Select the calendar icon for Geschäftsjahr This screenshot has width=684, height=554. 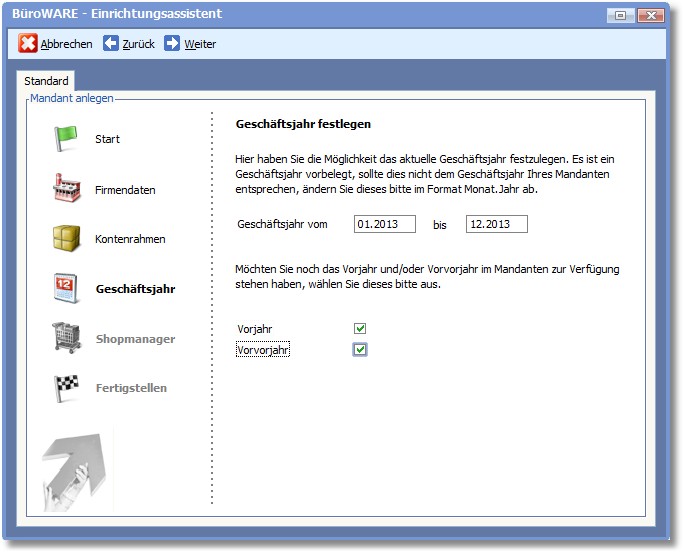[x=65, y=288]
